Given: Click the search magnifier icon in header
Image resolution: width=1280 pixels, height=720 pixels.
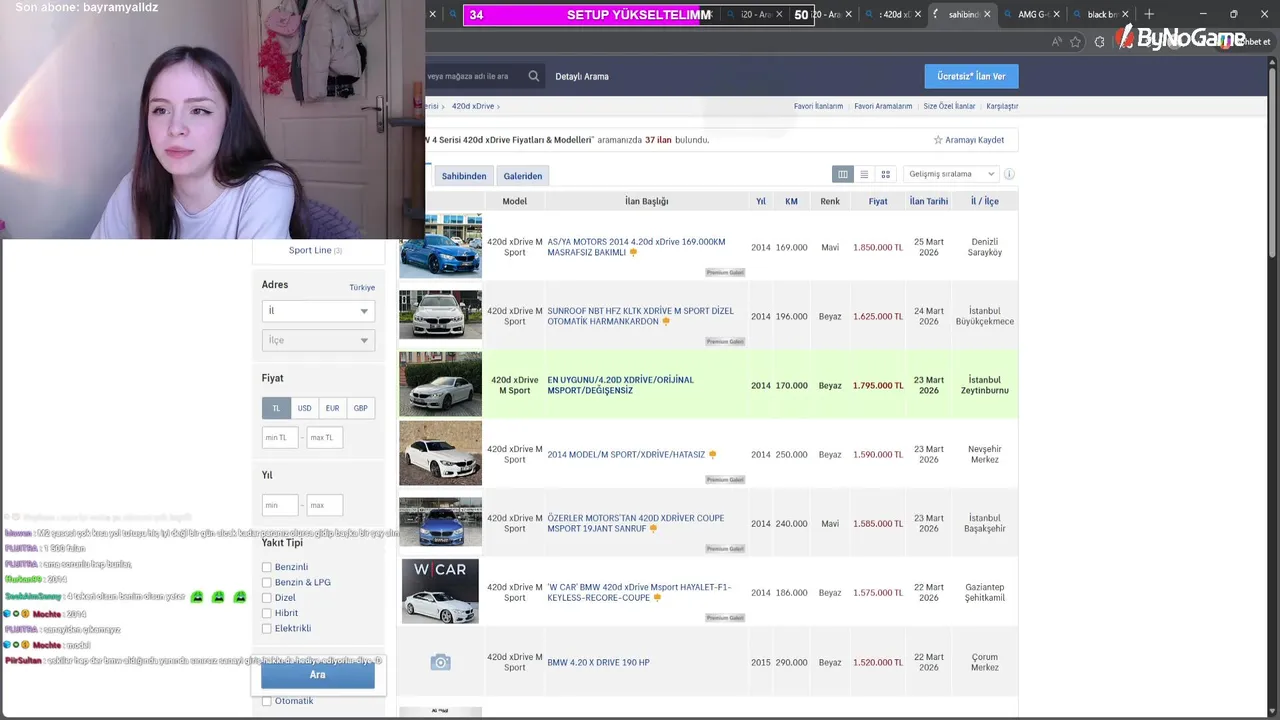Looking at the screenshot, I should click(x=534, y=76).
